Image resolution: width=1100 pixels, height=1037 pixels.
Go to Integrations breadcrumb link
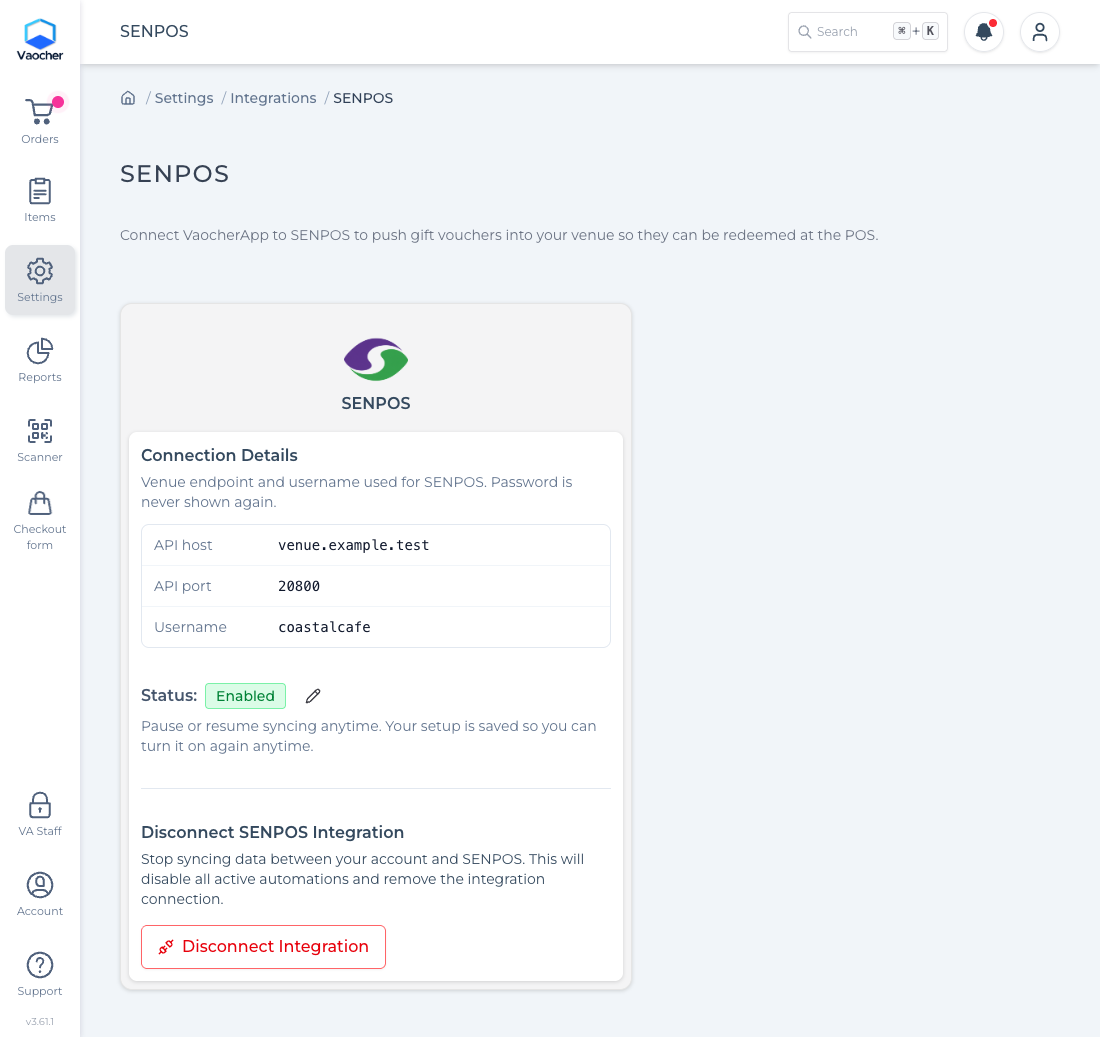tap(273, 98)
